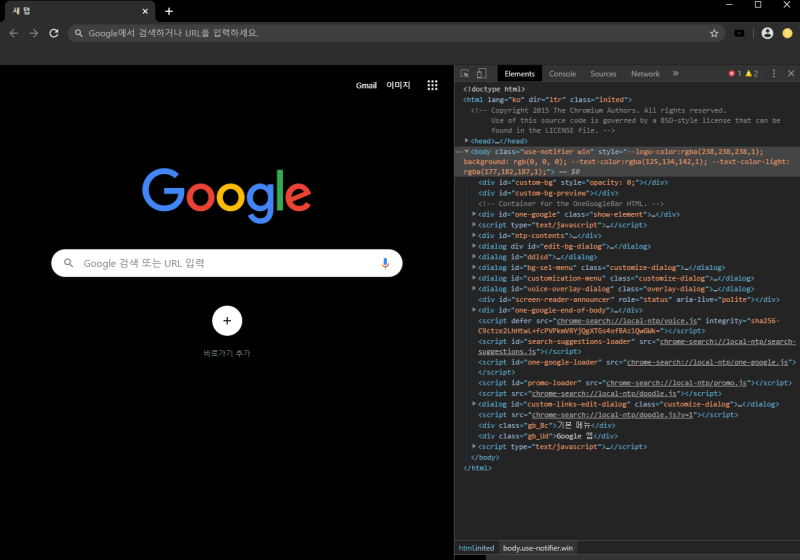Click the yellow warning count icon

[x=748, y=73]
